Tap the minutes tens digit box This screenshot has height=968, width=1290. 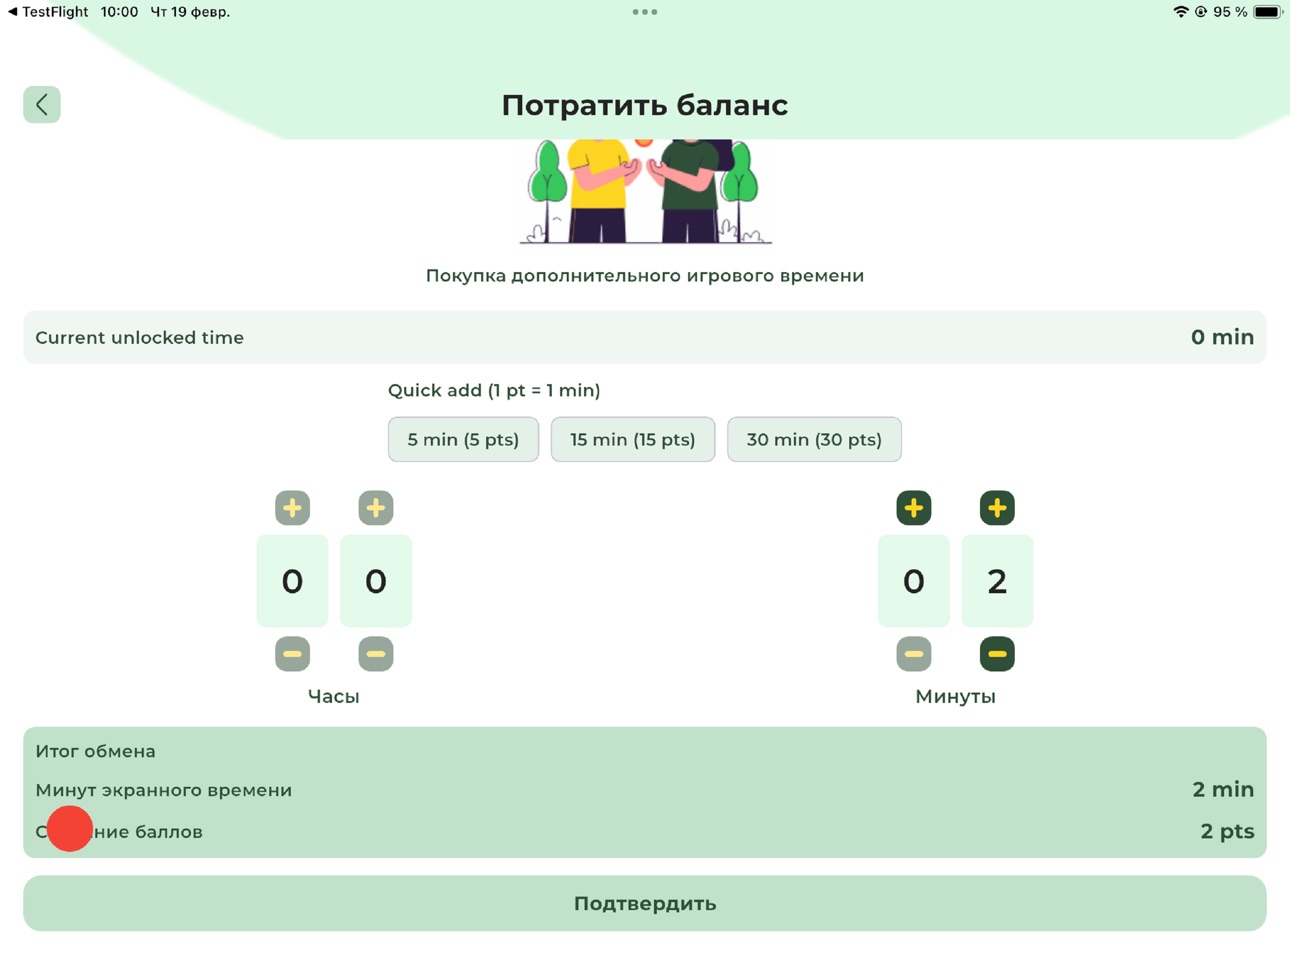914,581
